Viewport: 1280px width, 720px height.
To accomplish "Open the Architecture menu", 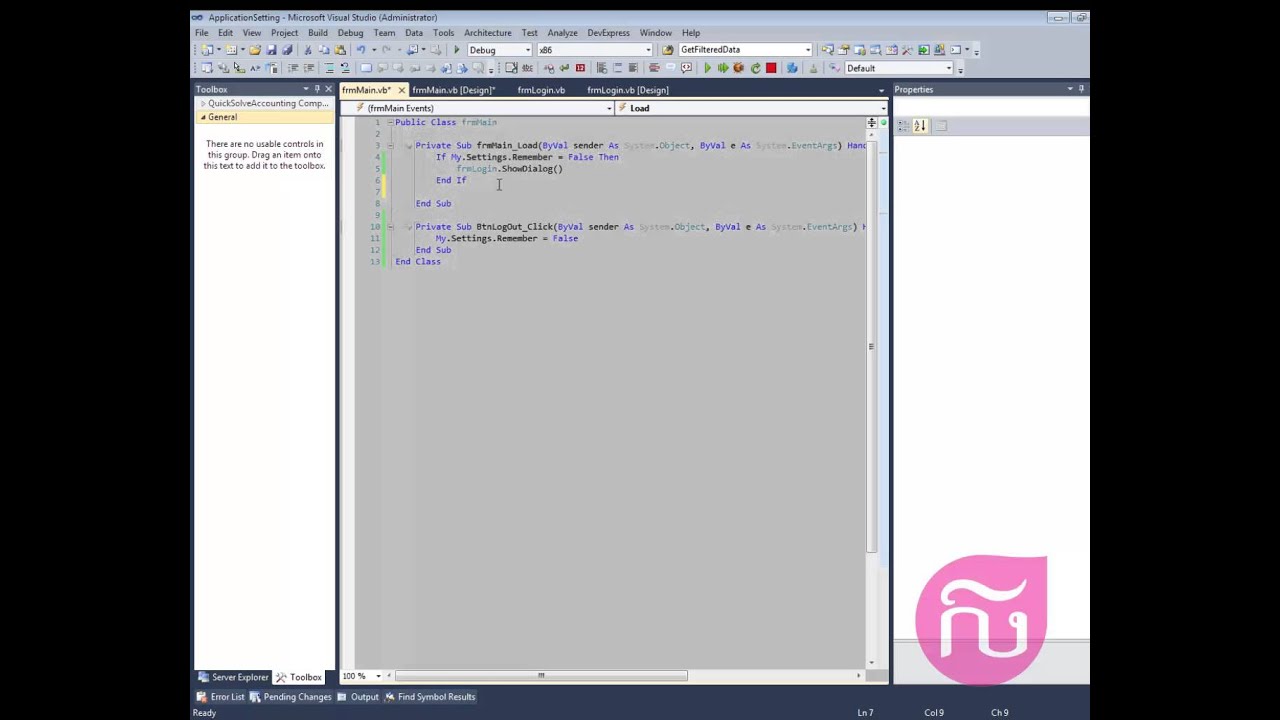I will 488,33.
